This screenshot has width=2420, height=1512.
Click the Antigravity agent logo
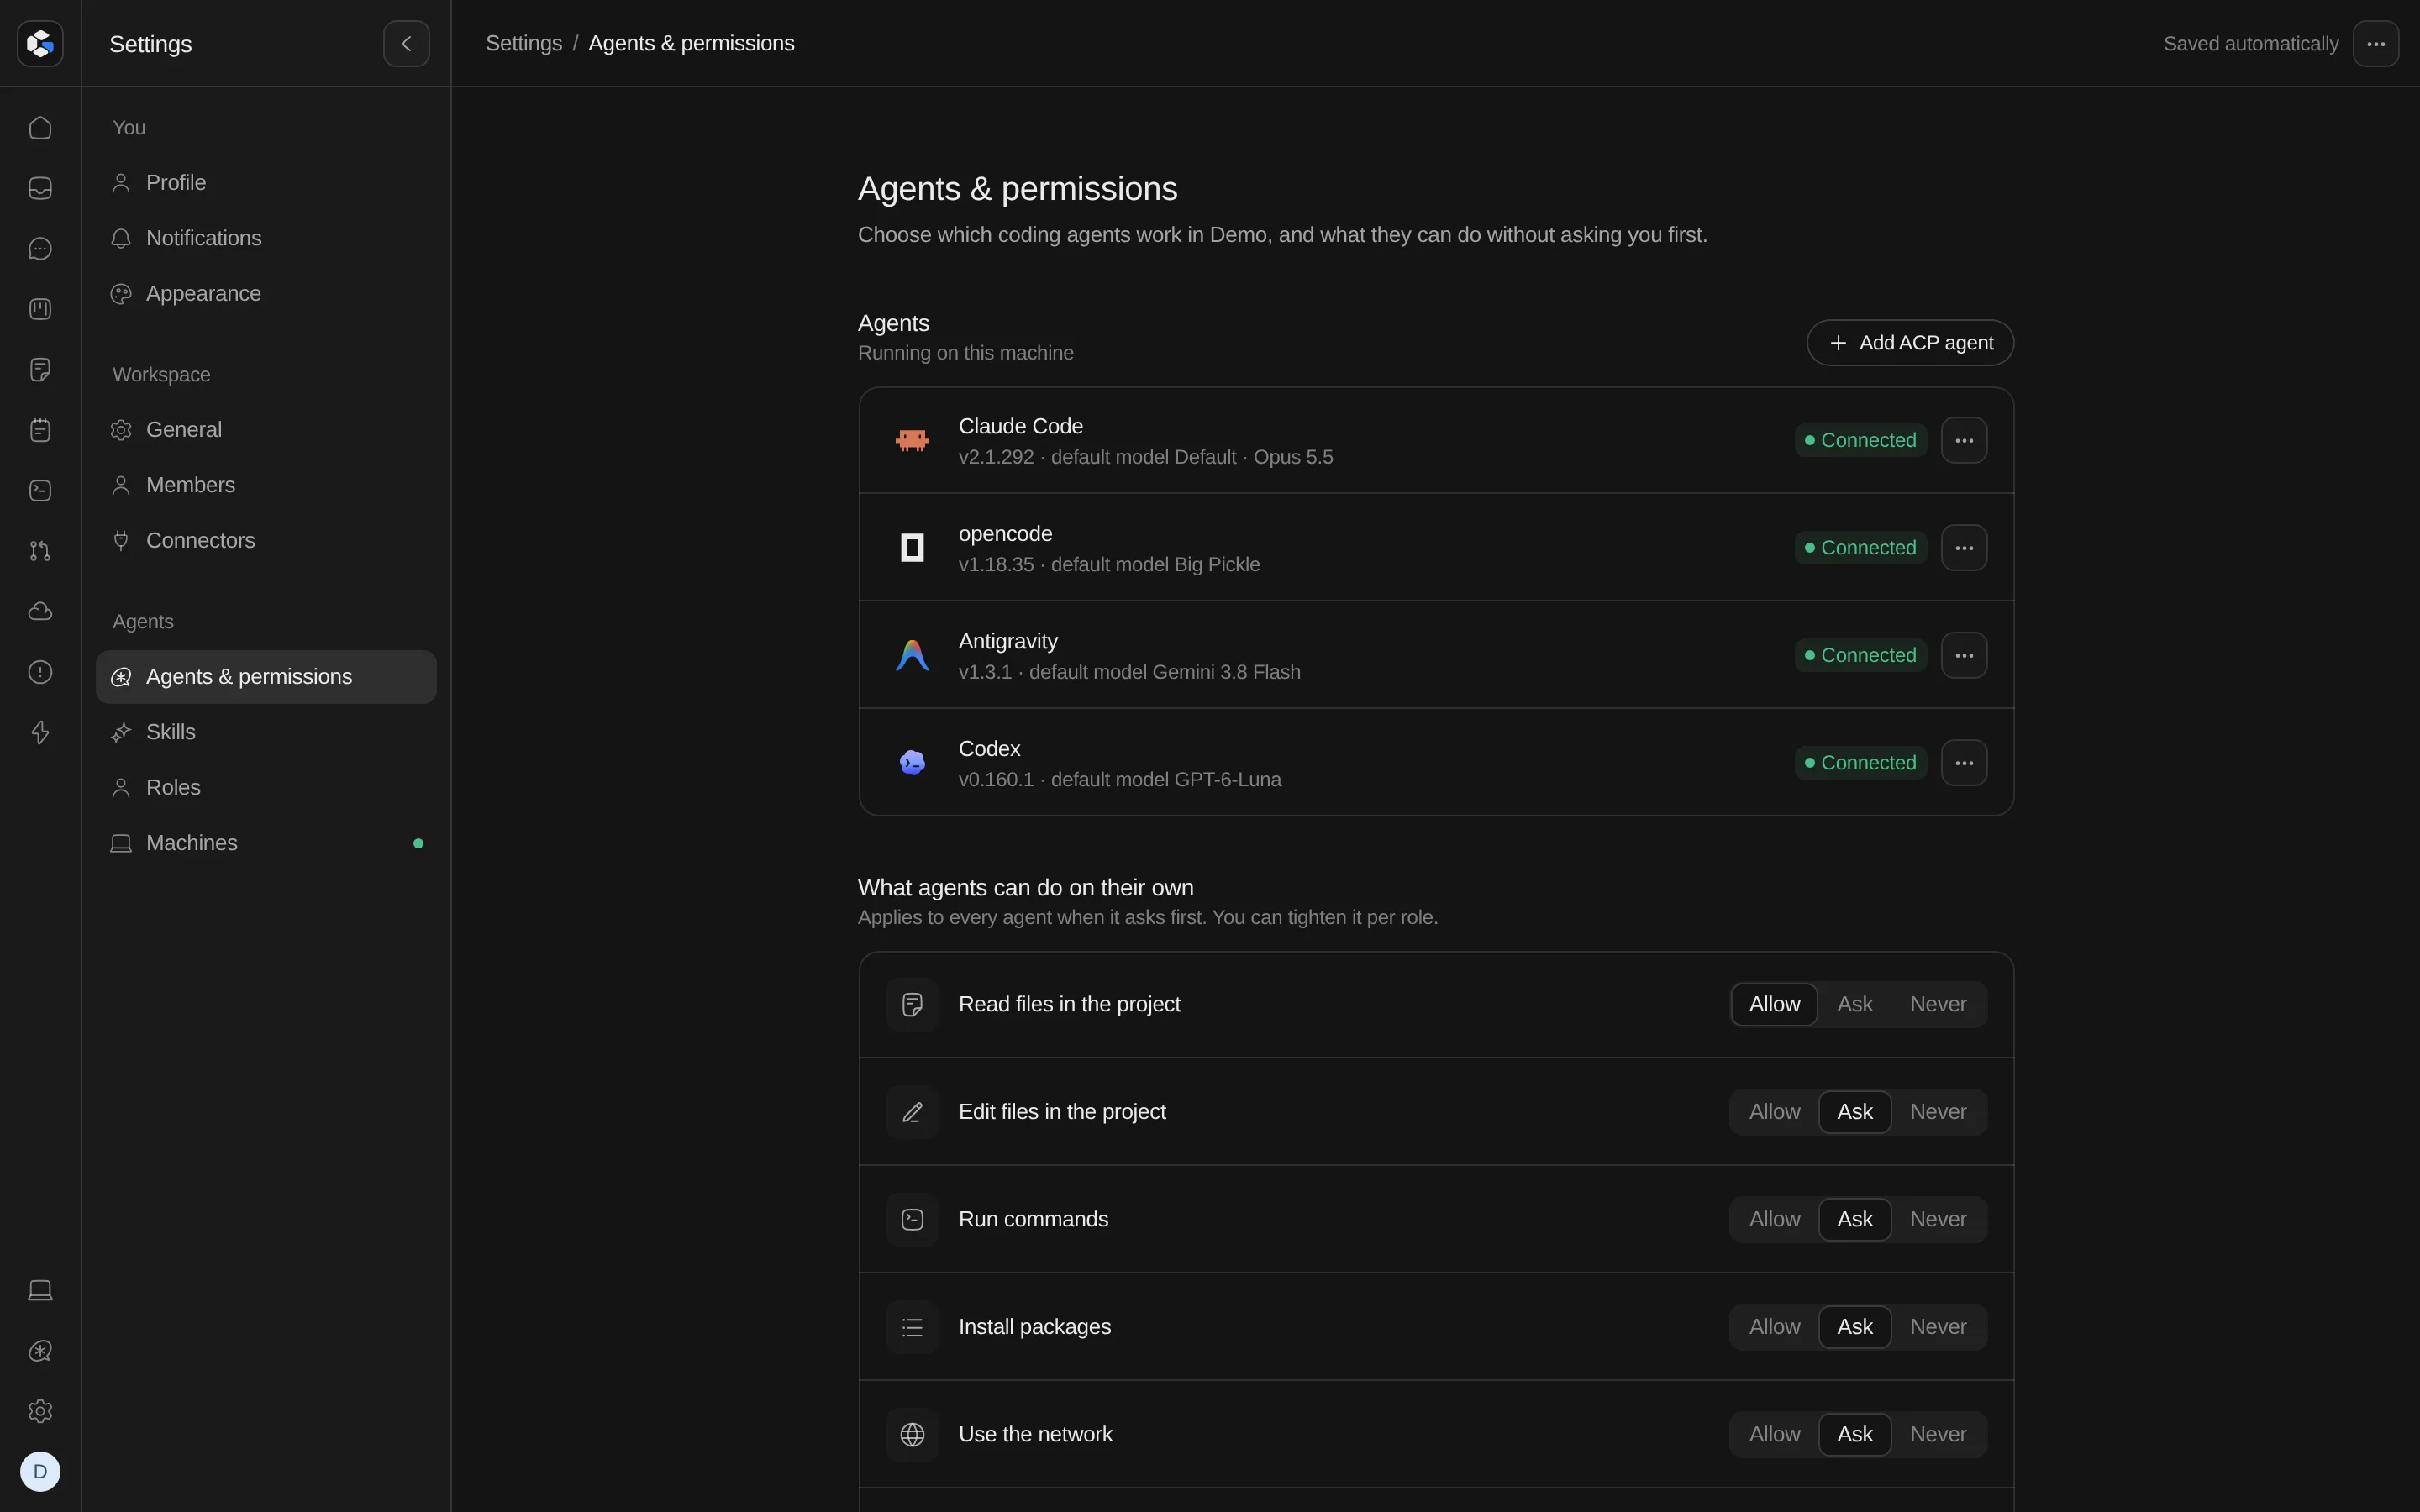coord(912,655)
